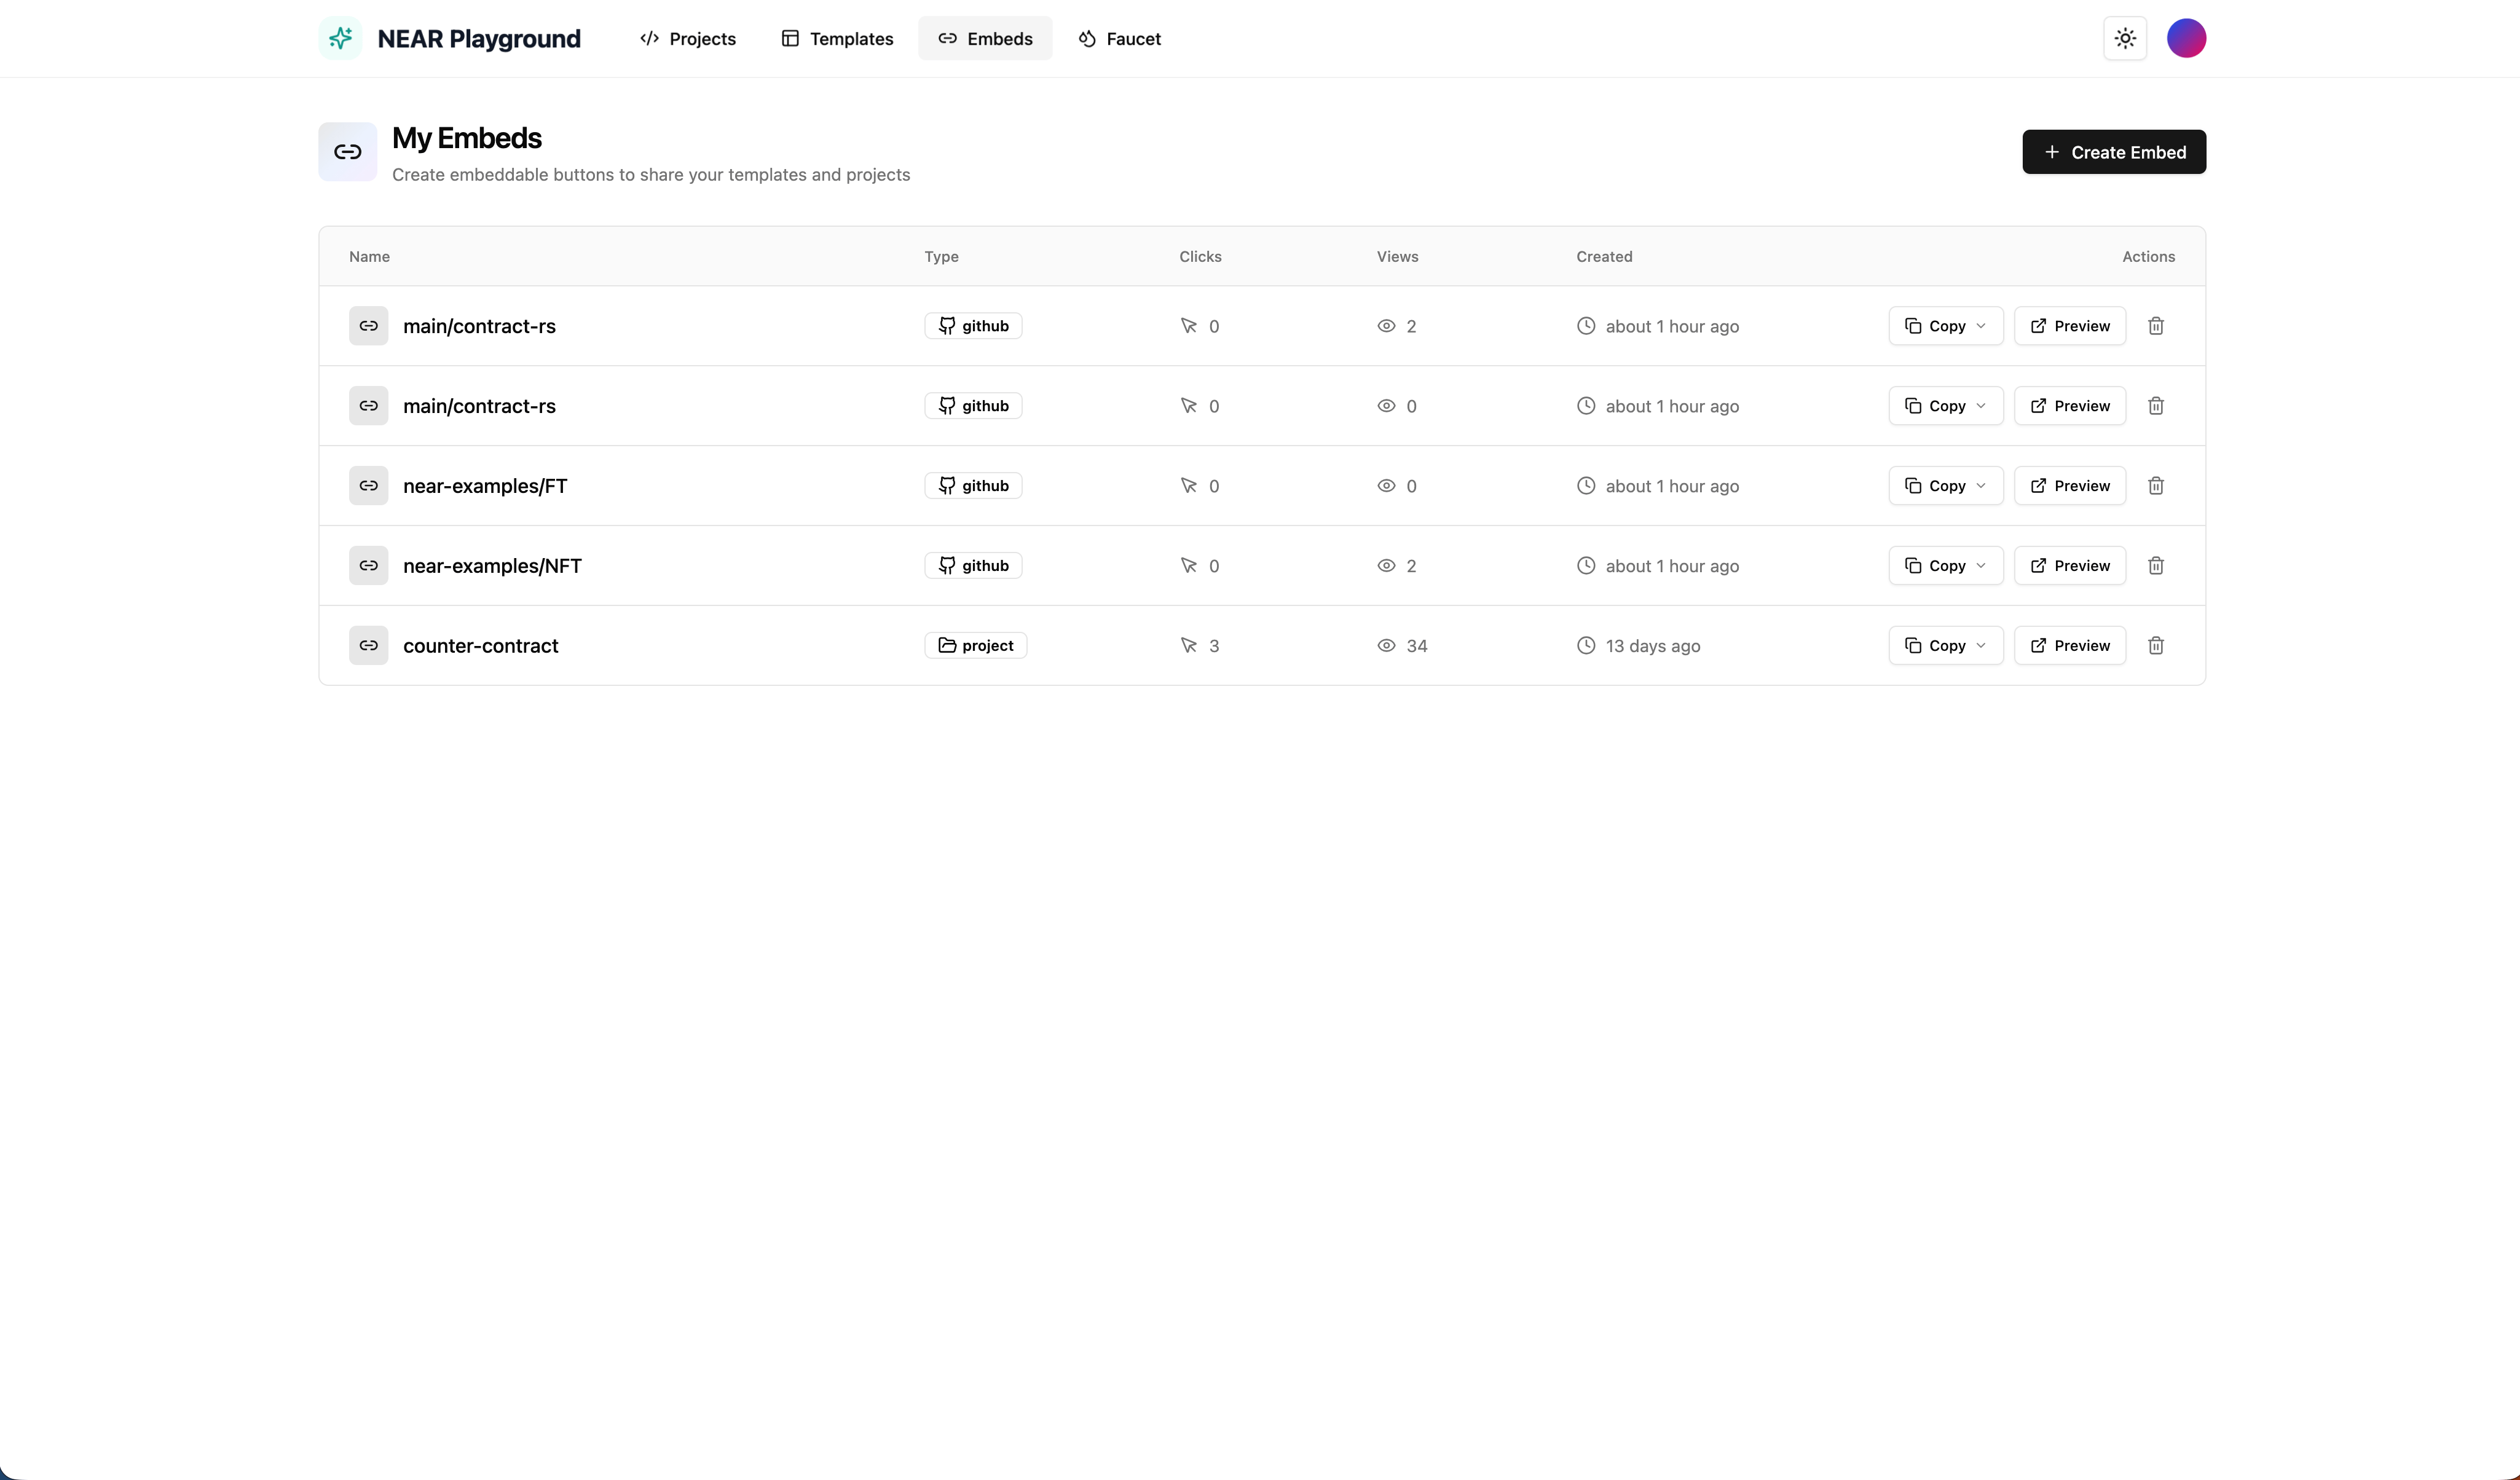
Task: Select the near-examples/NFT embed name
Action: coord(492,566)
